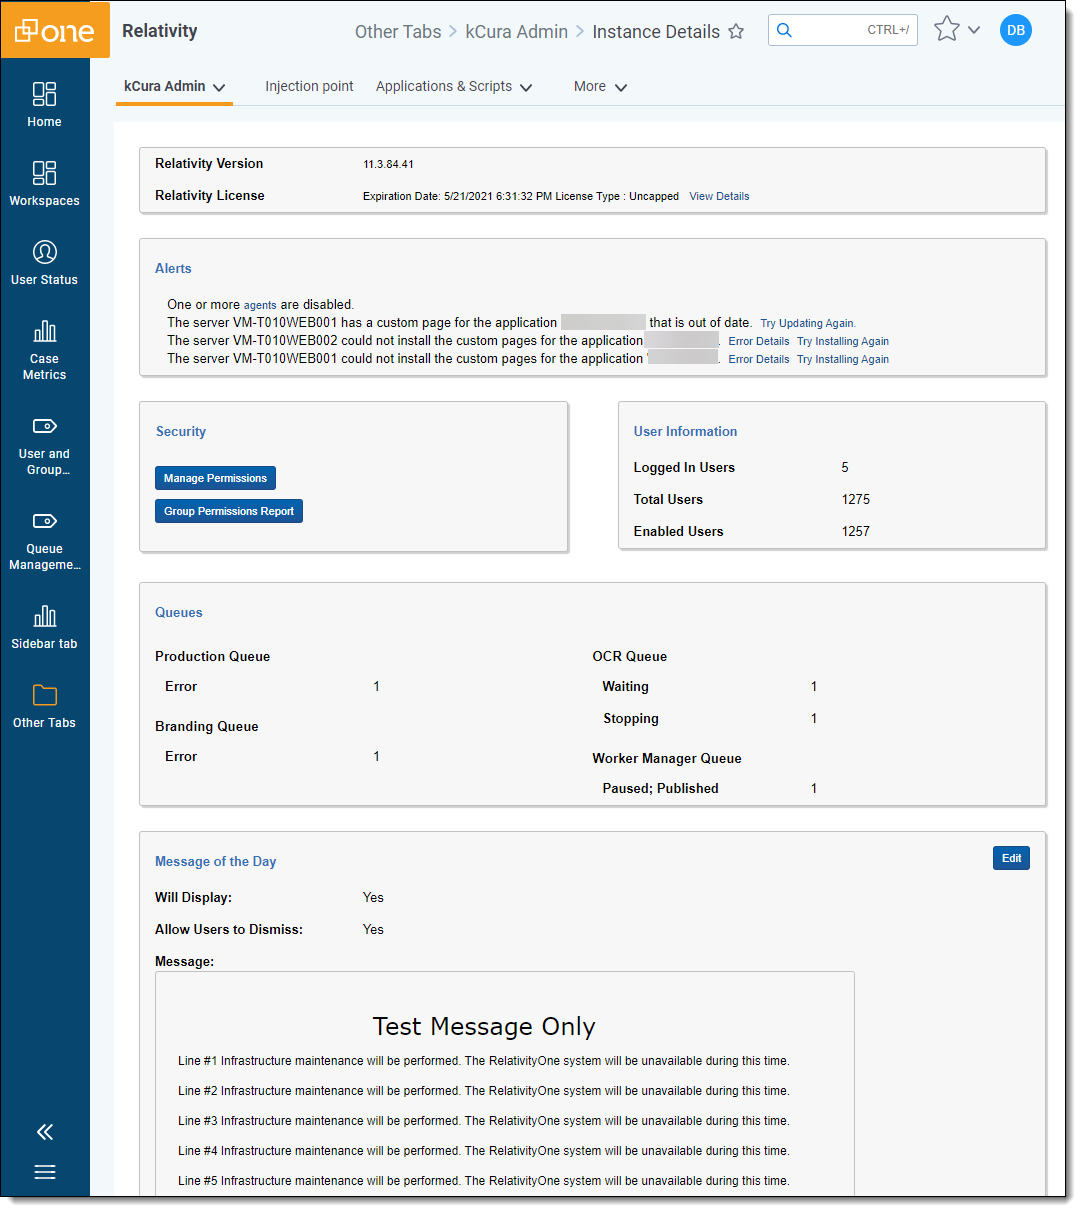
Task: Collapse the sidebar with double chevron
Action: pos(45,1132)
